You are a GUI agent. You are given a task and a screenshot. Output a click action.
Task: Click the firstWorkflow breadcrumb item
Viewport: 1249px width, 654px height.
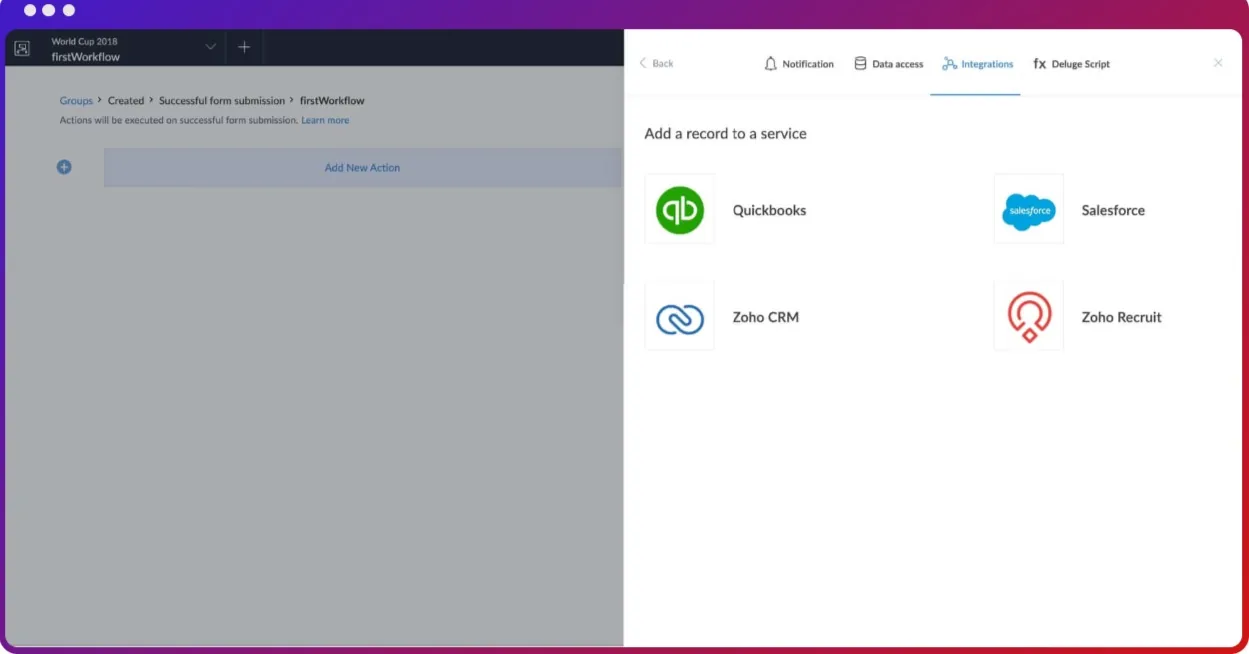pyautogui.click(x=332, y=101)
